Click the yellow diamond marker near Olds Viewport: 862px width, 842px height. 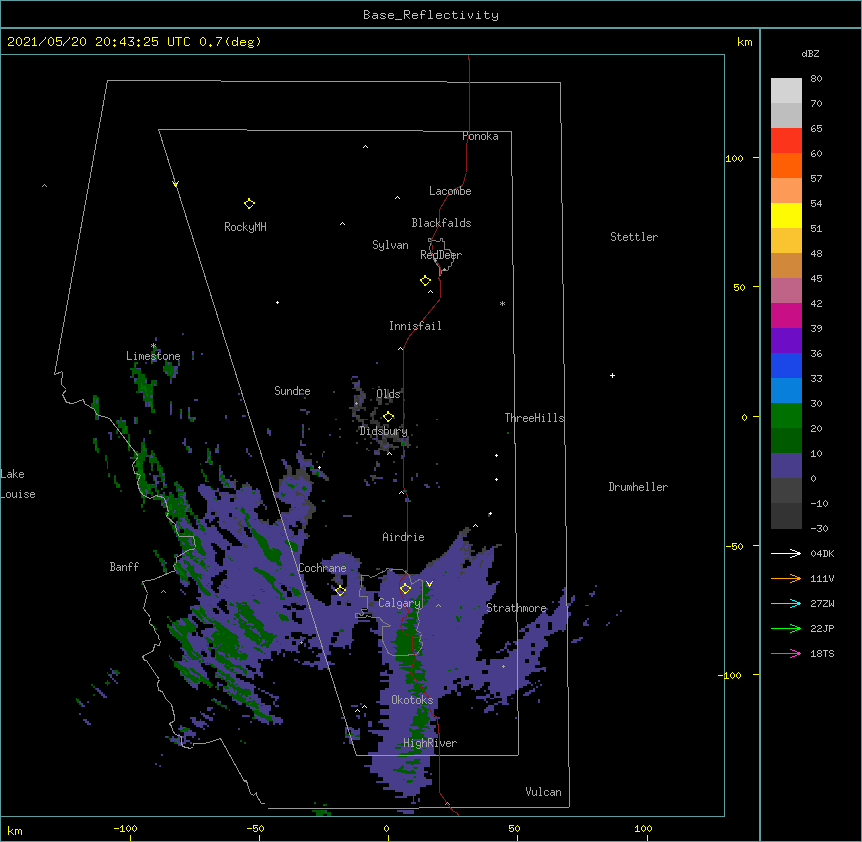[388, 417]
